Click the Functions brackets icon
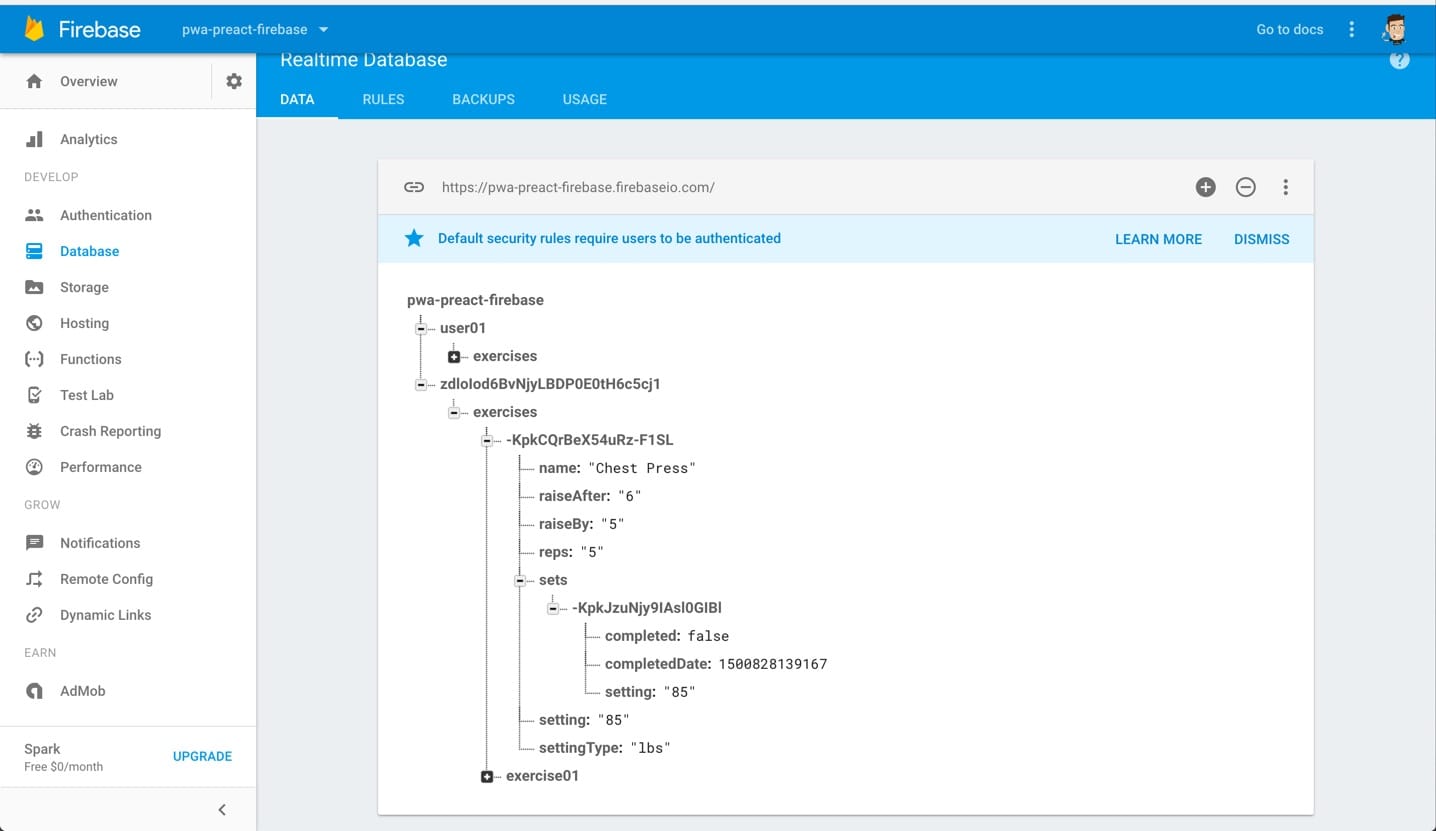 pyautogui.click(x=34, y=359)
